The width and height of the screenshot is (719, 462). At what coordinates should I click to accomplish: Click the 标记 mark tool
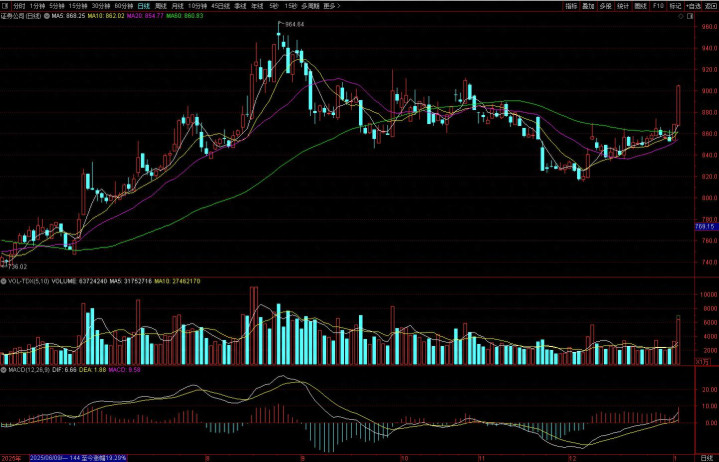coord(675,6)
